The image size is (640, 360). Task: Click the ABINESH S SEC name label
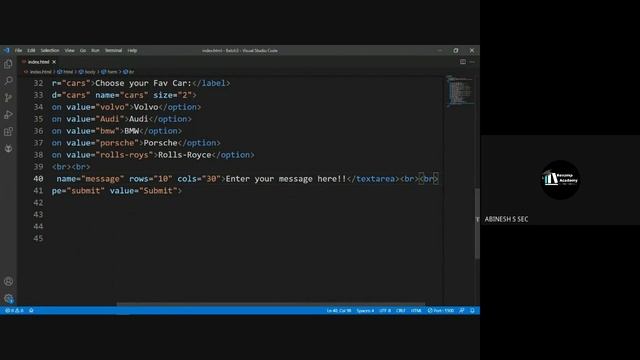click(x=506, y=219)
